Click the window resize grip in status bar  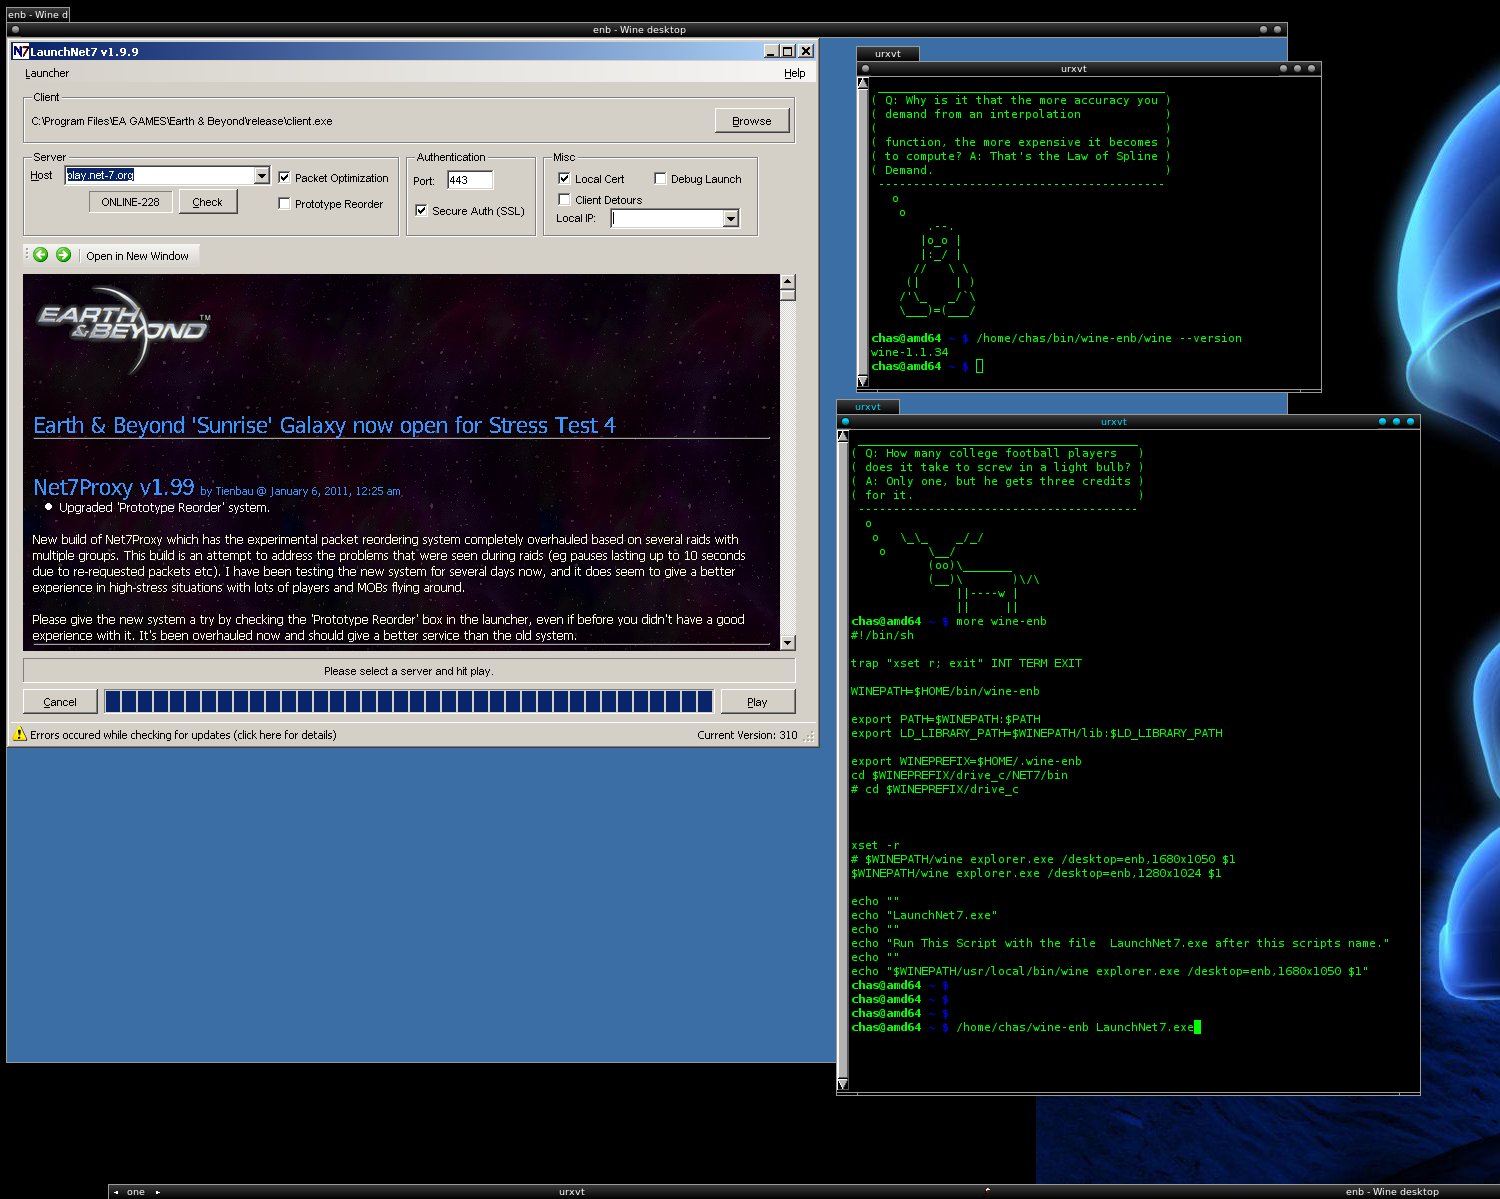point(809,736)
